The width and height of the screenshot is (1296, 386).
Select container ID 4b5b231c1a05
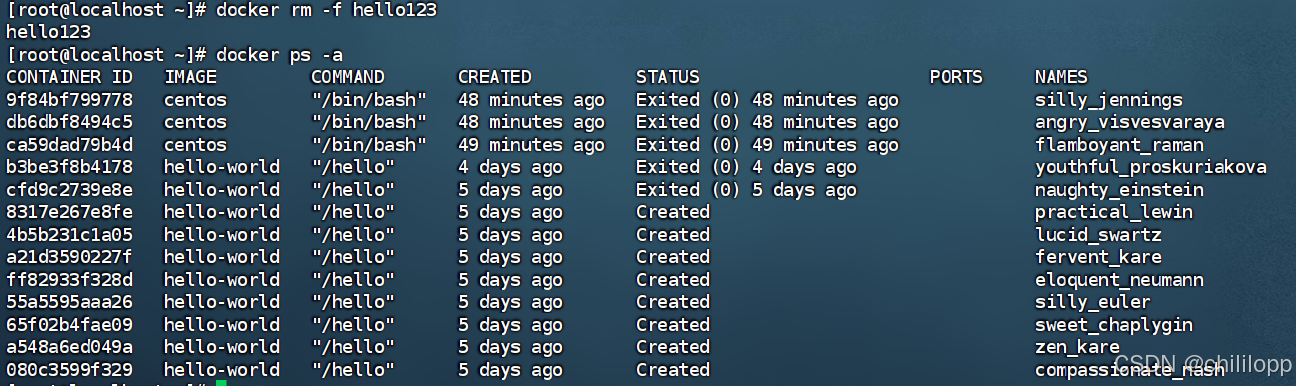(69, 235)
